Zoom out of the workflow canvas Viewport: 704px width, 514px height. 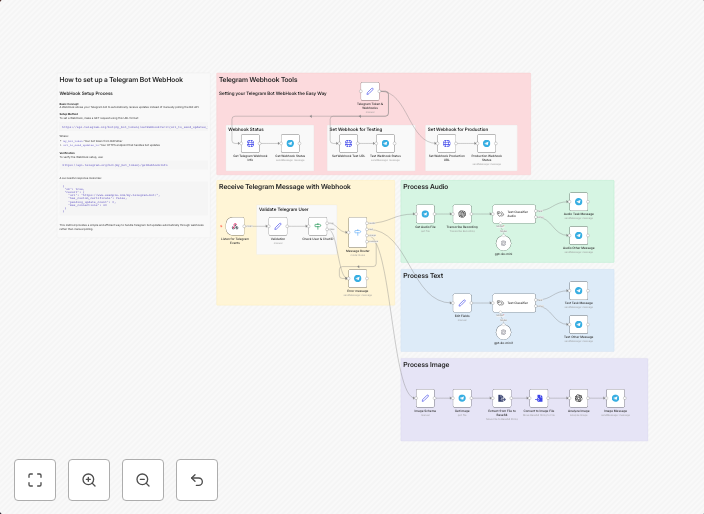tap(143, 480)
